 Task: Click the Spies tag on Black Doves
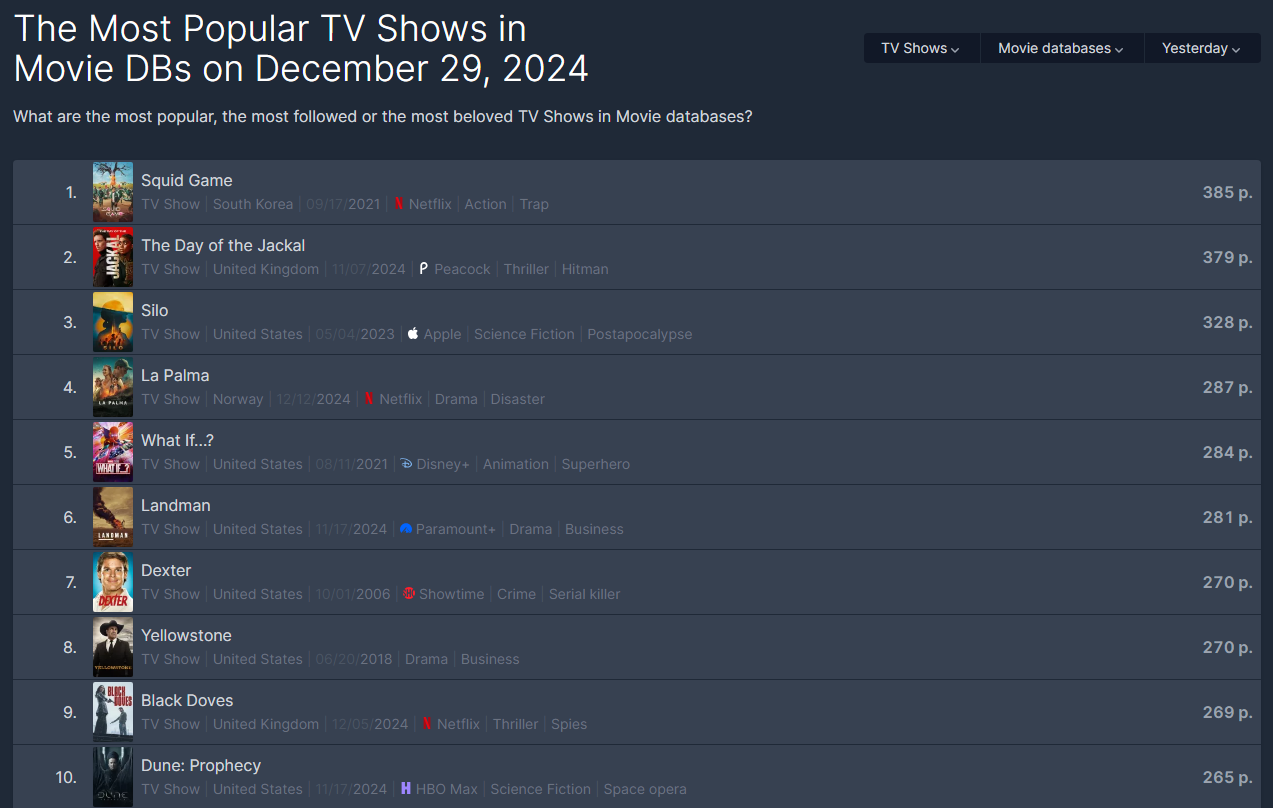[x=569, y=724]
